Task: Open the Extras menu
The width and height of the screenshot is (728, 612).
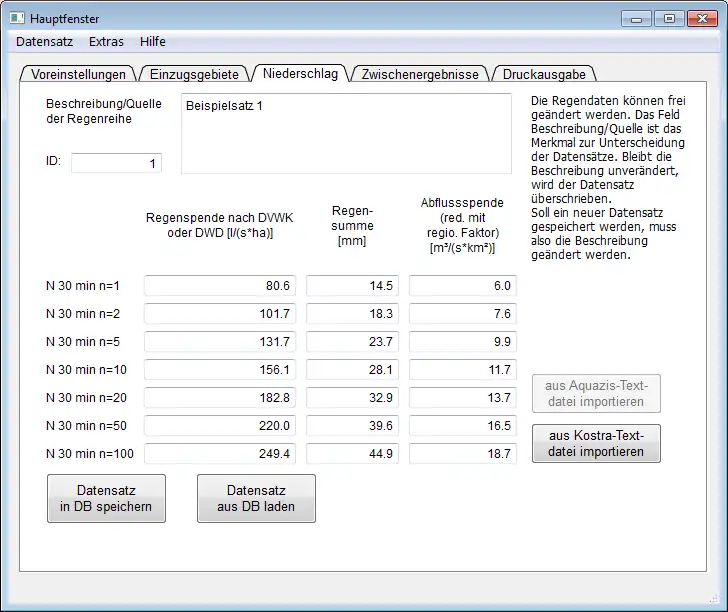Action: click(x=106, y=42)
